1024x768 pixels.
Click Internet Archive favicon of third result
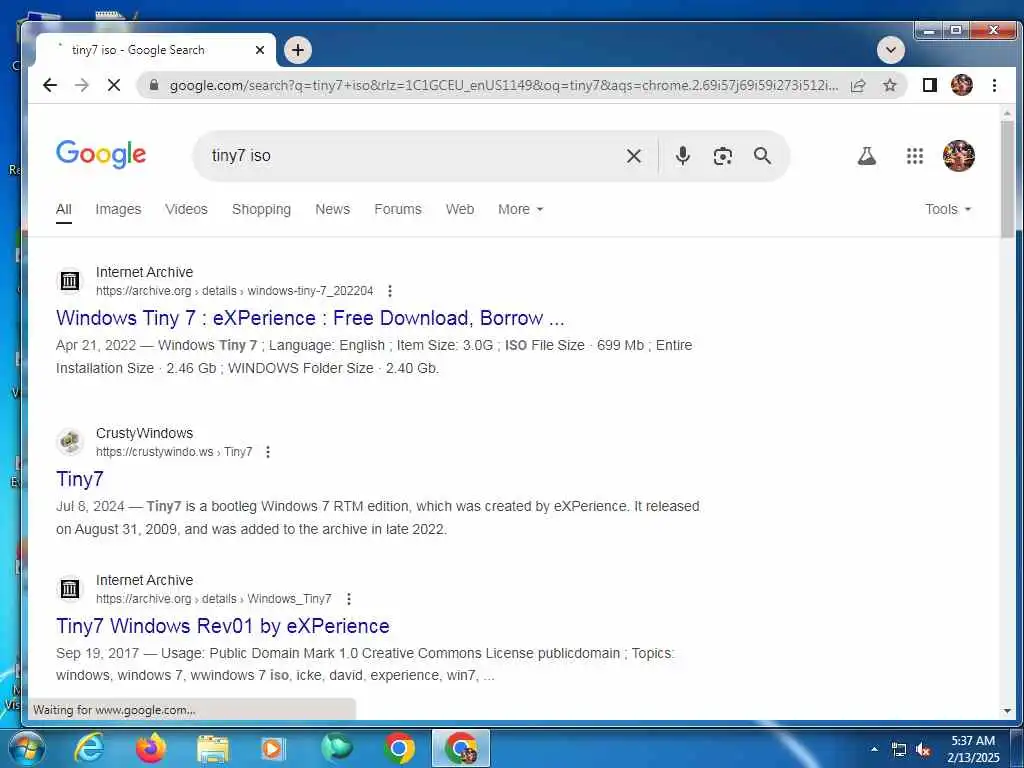[x=70, y=589]
